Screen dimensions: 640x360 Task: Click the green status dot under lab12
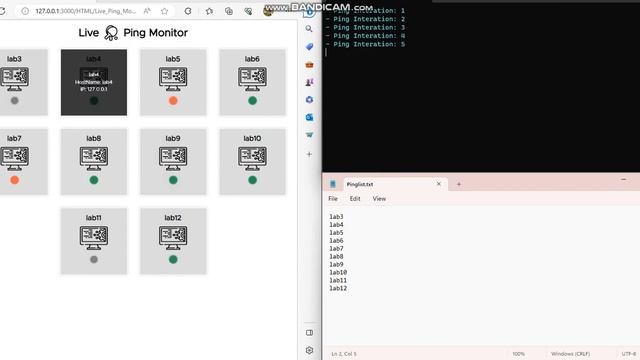pos(173,259)
